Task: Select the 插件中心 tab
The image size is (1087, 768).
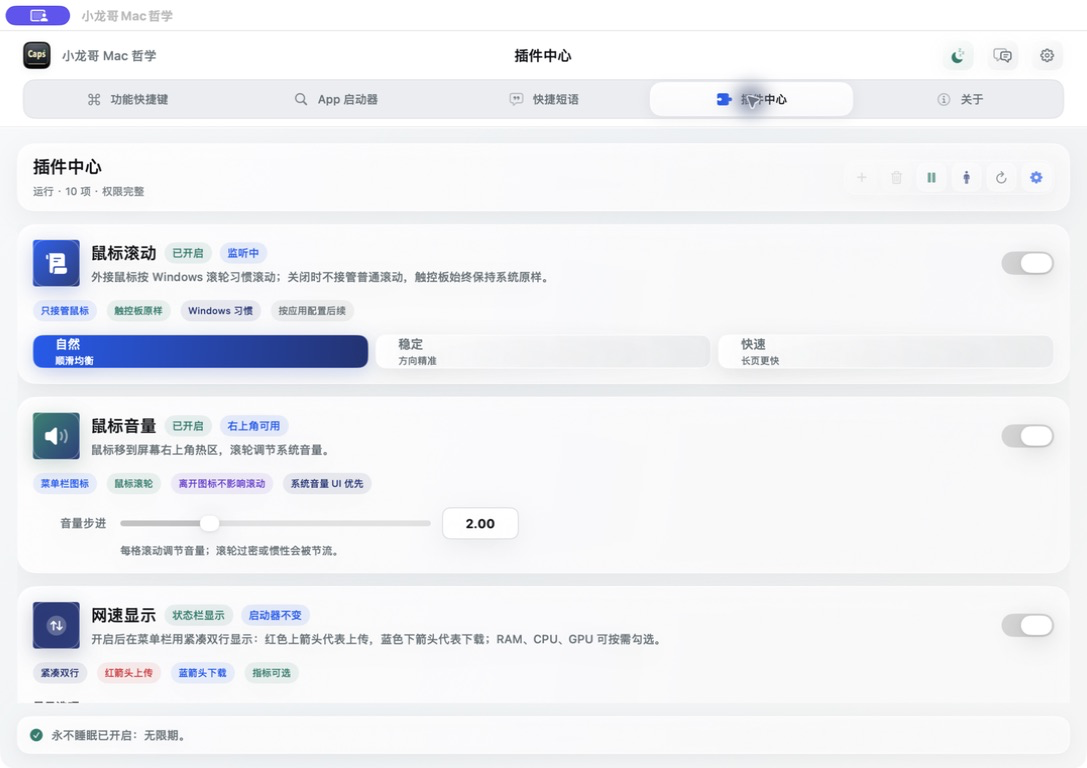Action: pyautogui.click(x=751, y=99)
